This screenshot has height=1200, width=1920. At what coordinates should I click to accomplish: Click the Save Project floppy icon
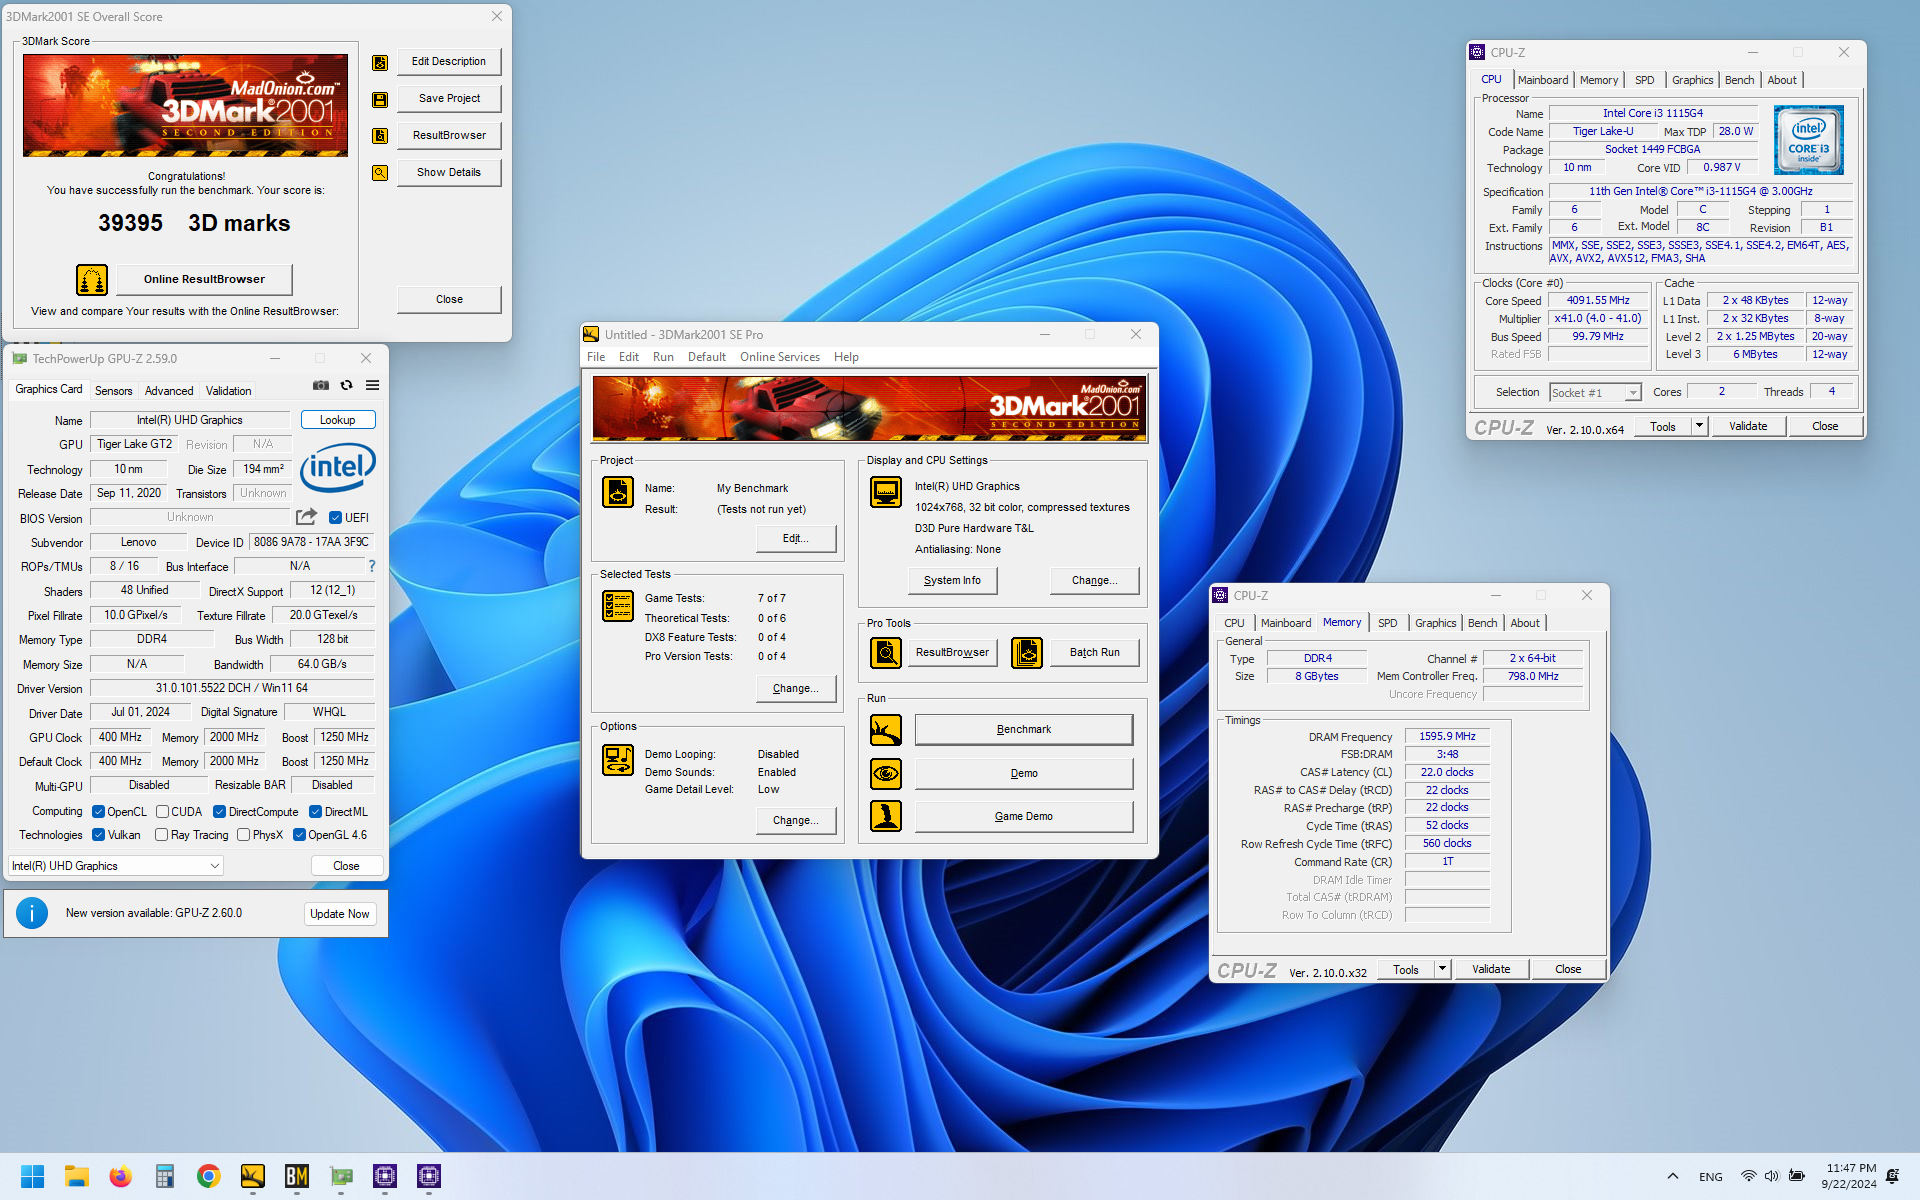(x=380, y=100)
